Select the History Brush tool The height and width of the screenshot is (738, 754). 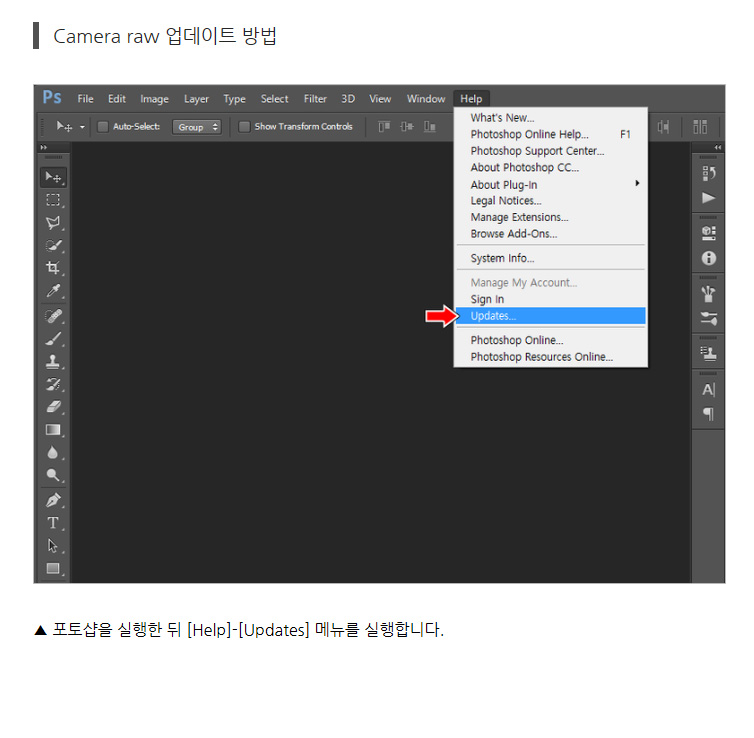coord(53,385)
